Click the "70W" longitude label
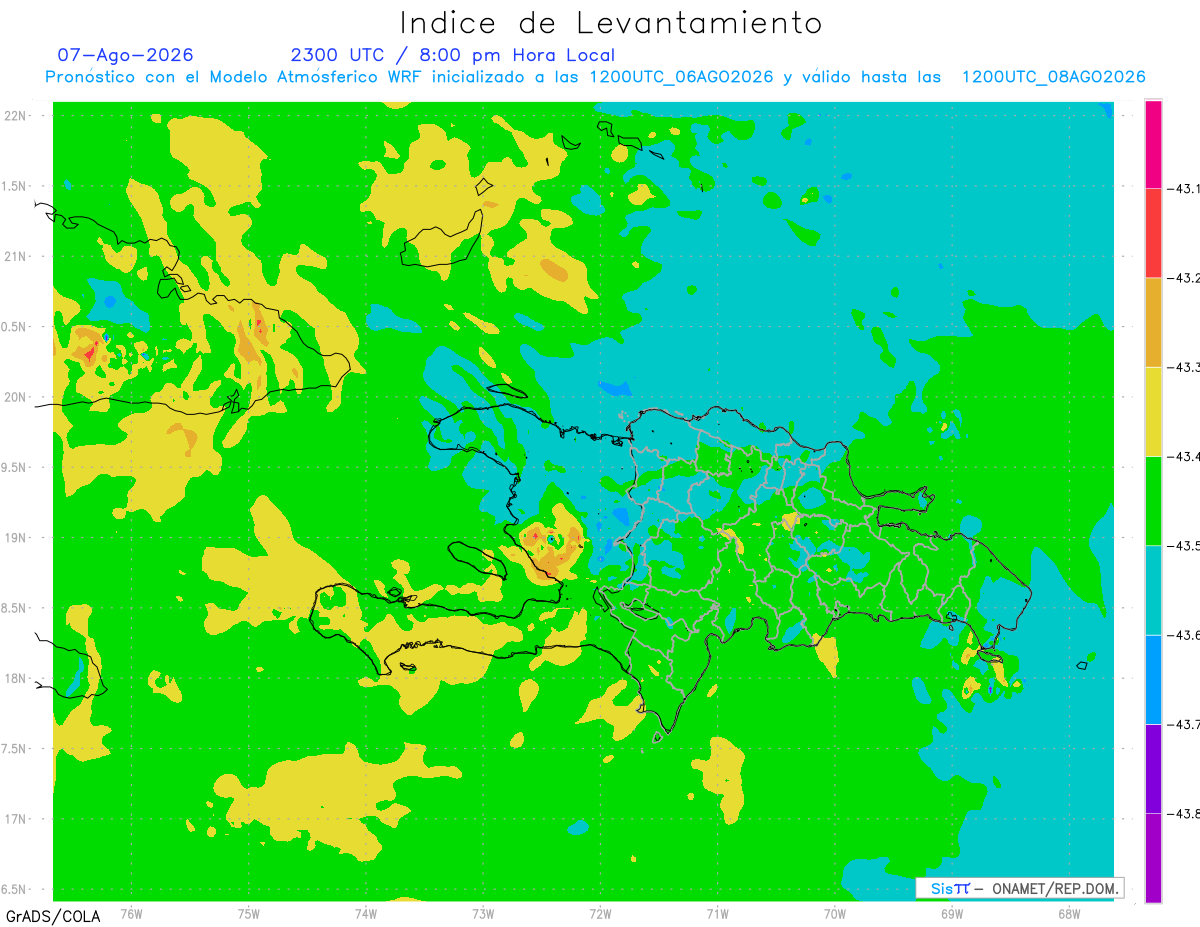Viewport: 1200px width, 927px height. 834,913
